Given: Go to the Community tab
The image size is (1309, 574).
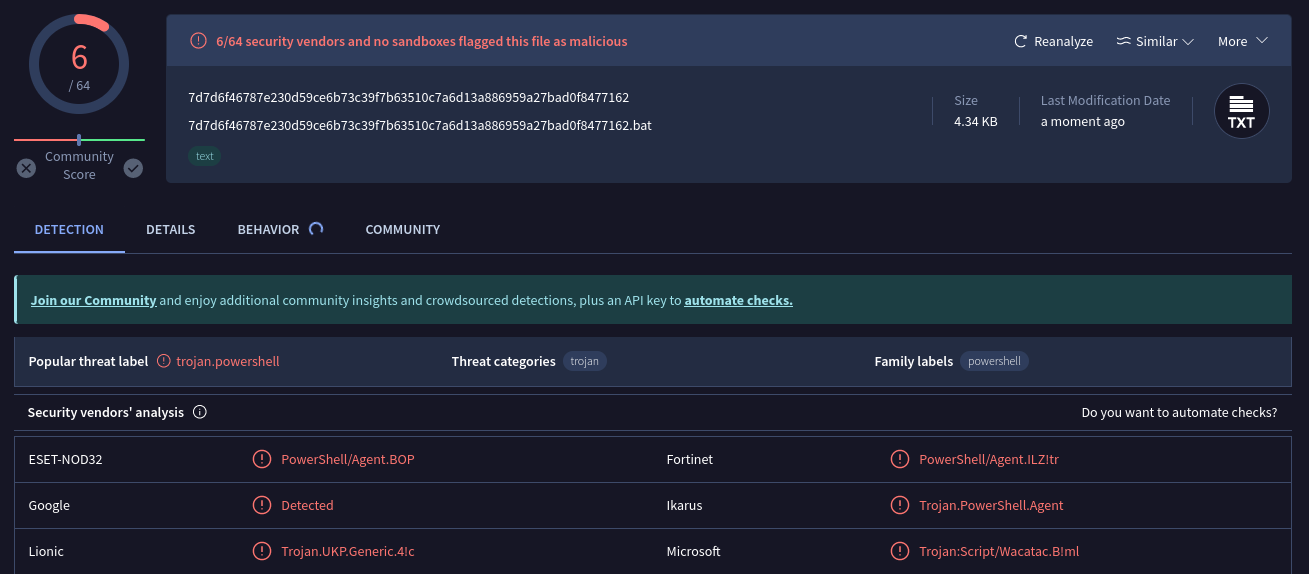Looking at the screenshot, I should [403, 229].
